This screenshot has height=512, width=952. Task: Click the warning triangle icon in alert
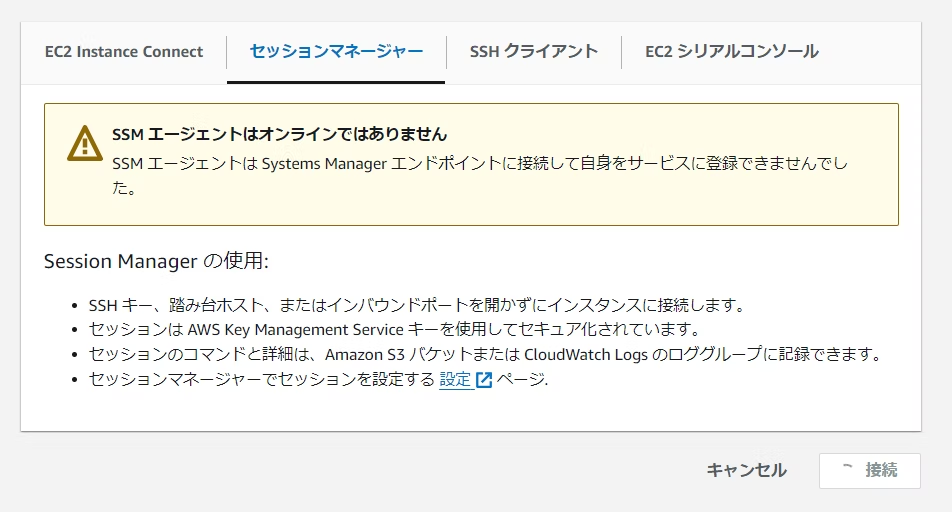tap(85, 143)
